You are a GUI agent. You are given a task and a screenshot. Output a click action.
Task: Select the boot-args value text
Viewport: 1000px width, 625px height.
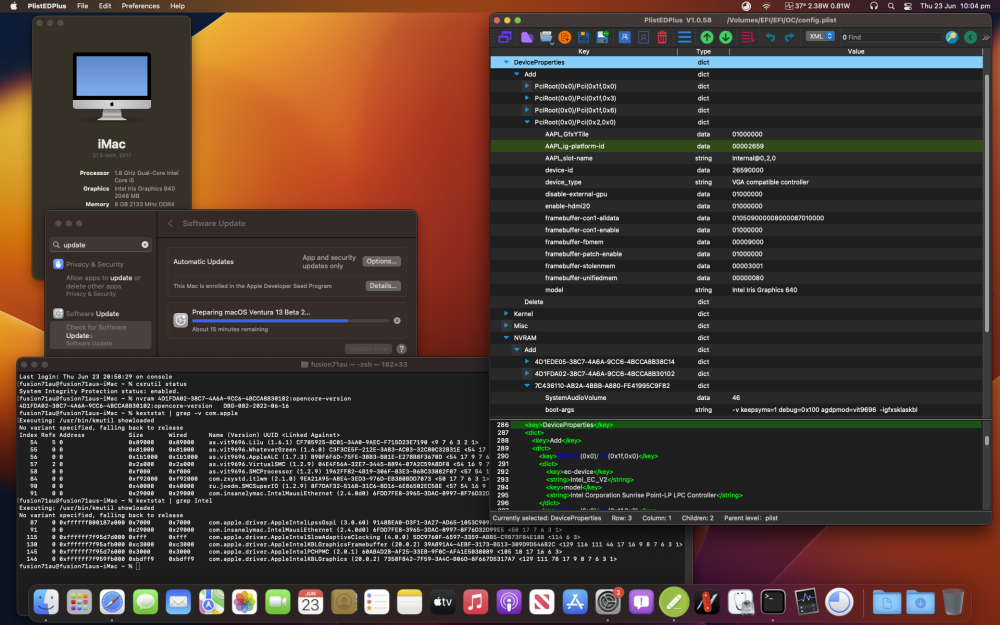825,409
